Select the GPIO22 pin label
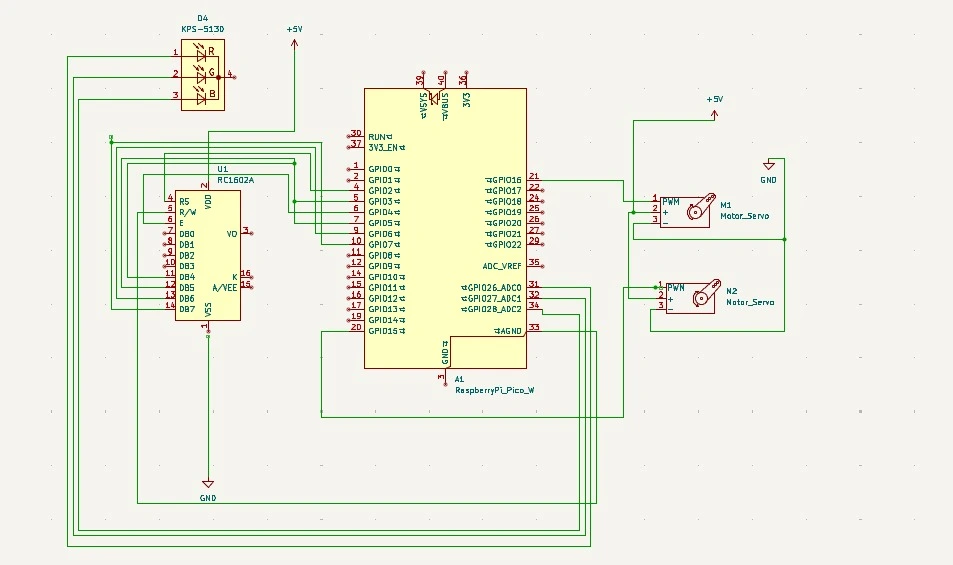Image resolution: width=953 pixels, height=565 pixels. tap(504, 244)
